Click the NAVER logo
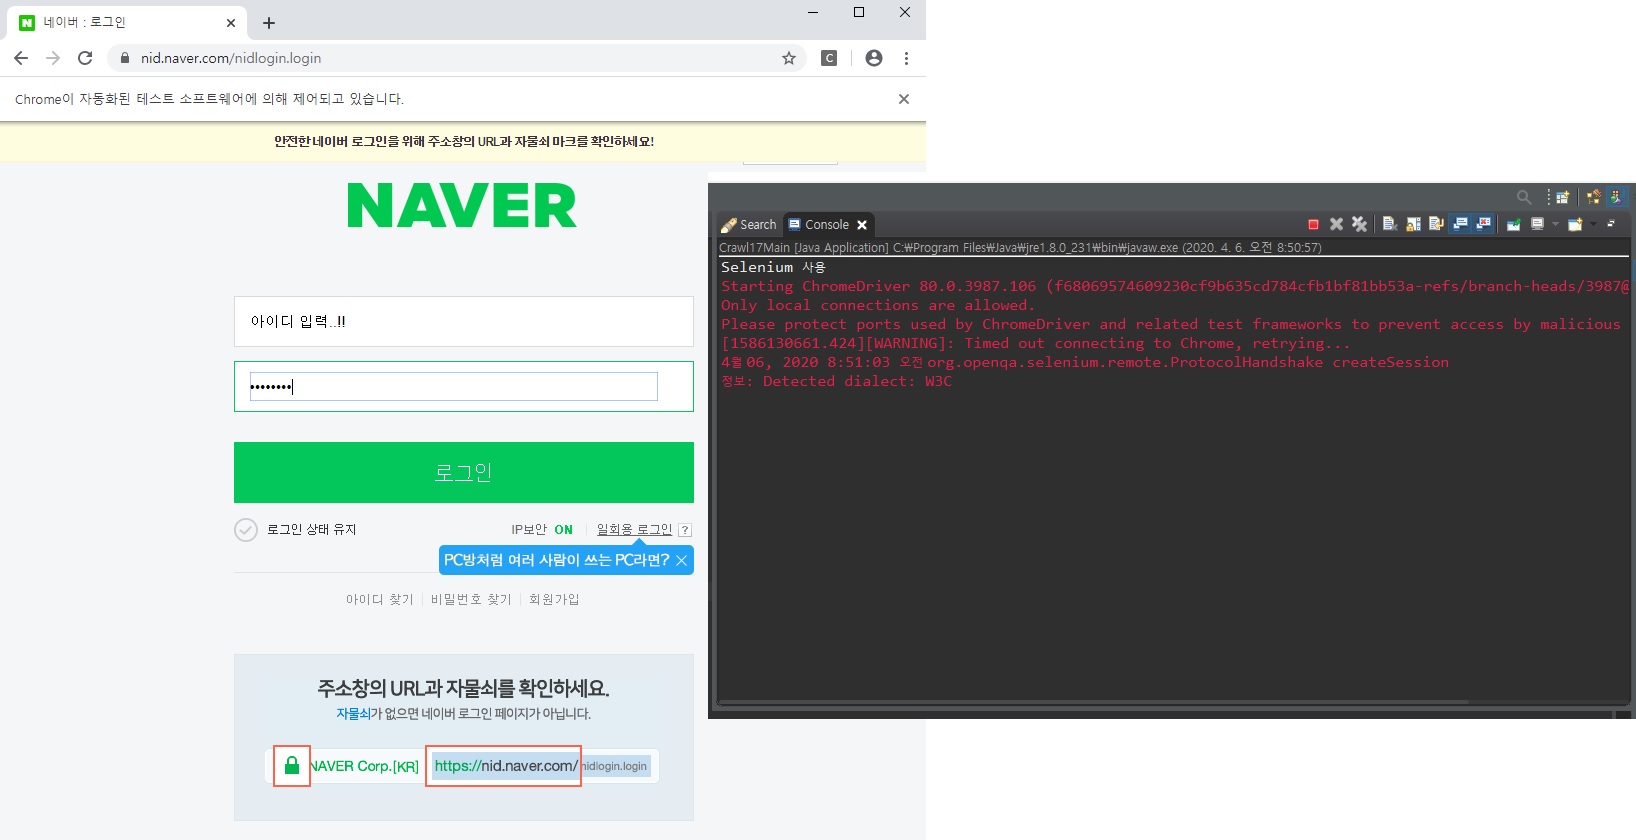1636x840 pixels. pyautogui.click(x=462, y=205)
